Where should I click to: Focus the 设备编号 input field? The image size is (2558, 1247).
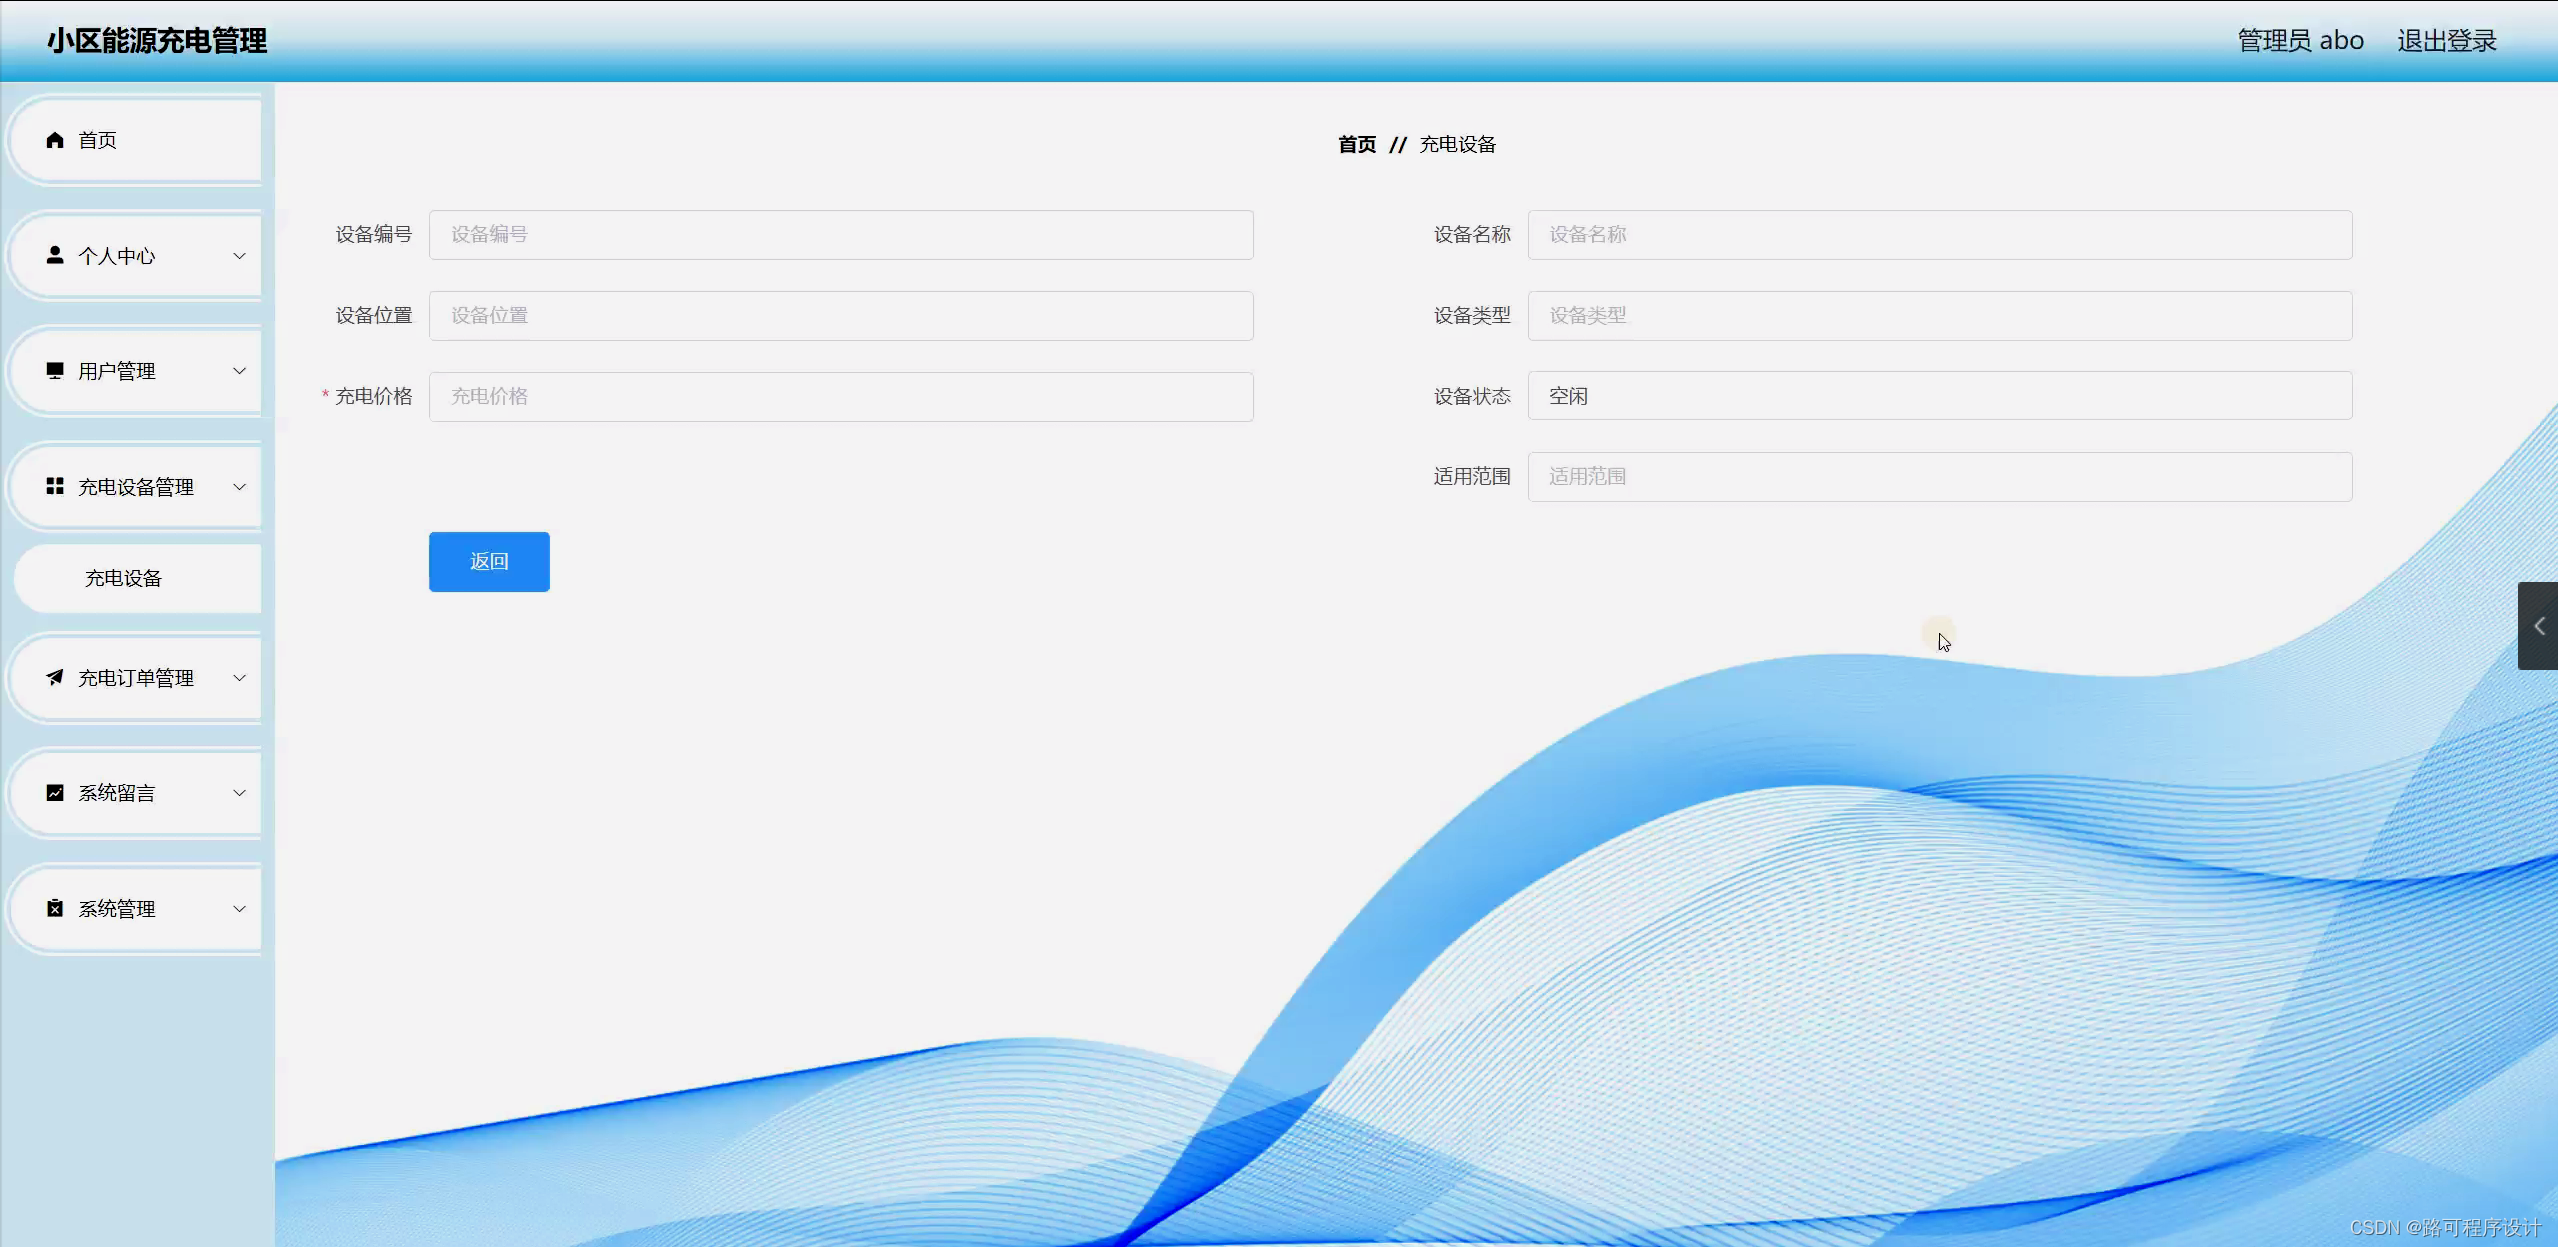pyautogui.click(x=838, y=234)
